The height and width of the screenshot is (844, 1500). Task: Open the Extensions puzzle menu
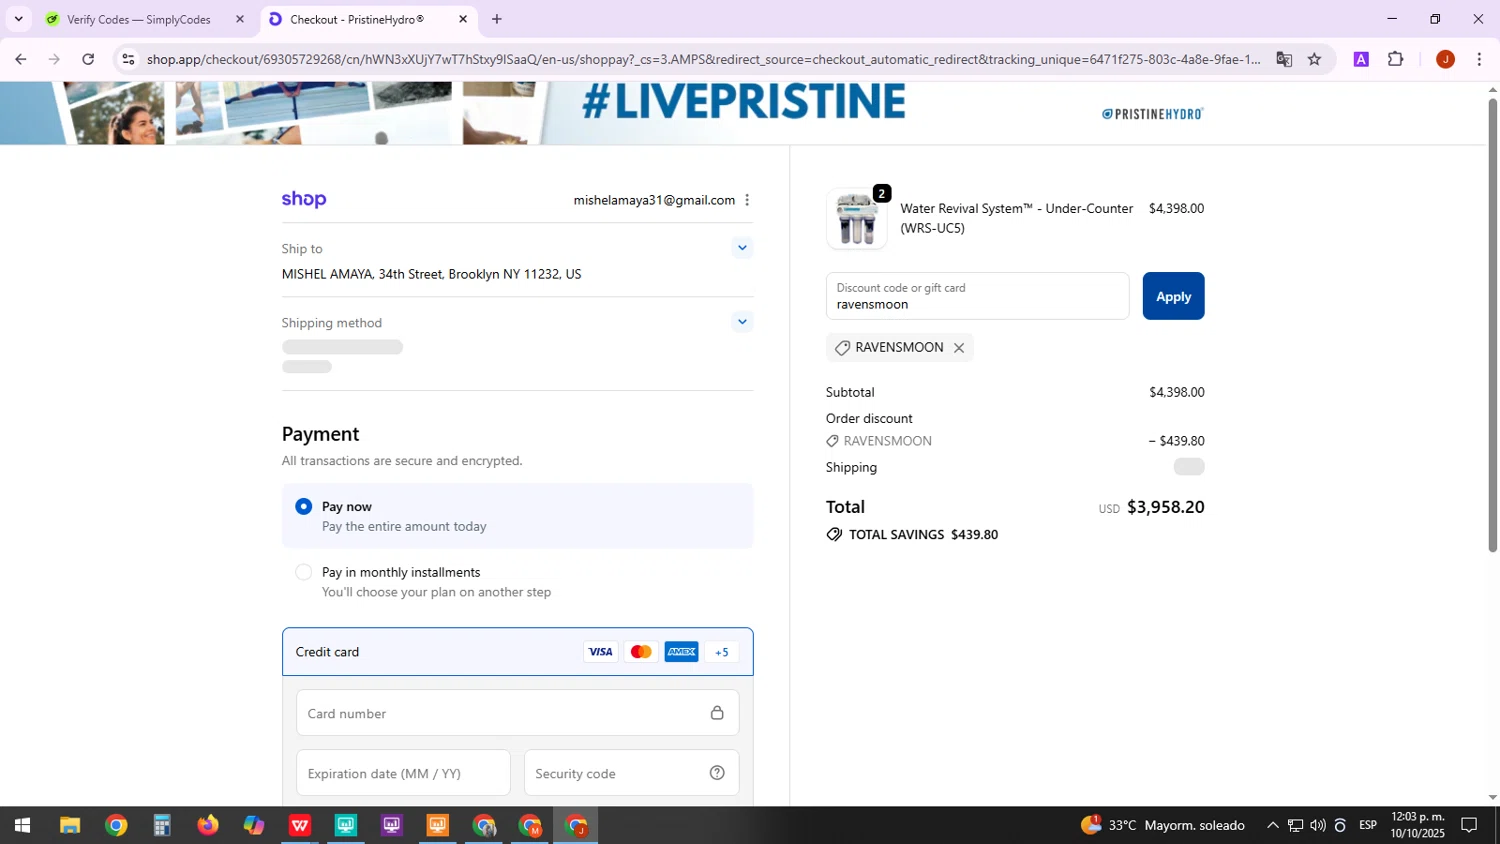pyautogui.click(x=1396, y=59)
